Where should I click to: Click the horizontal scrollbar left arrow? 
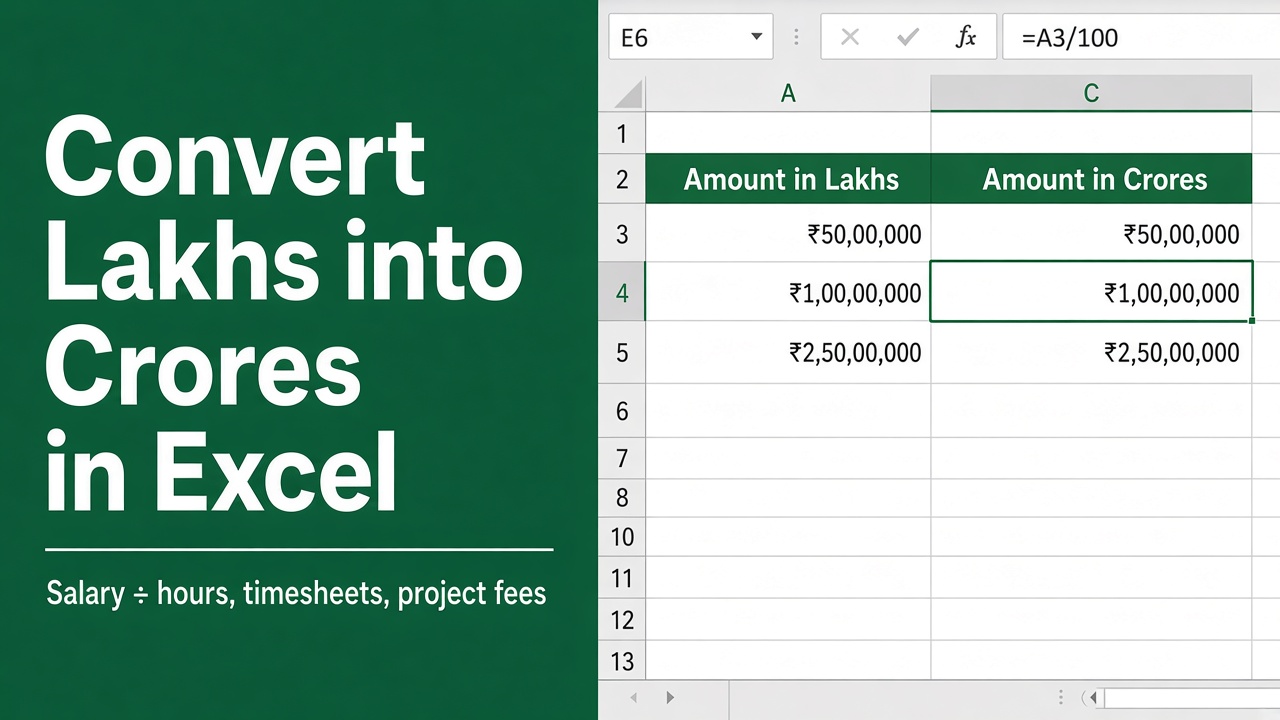pyautogui.click(x=1094, y=698)
